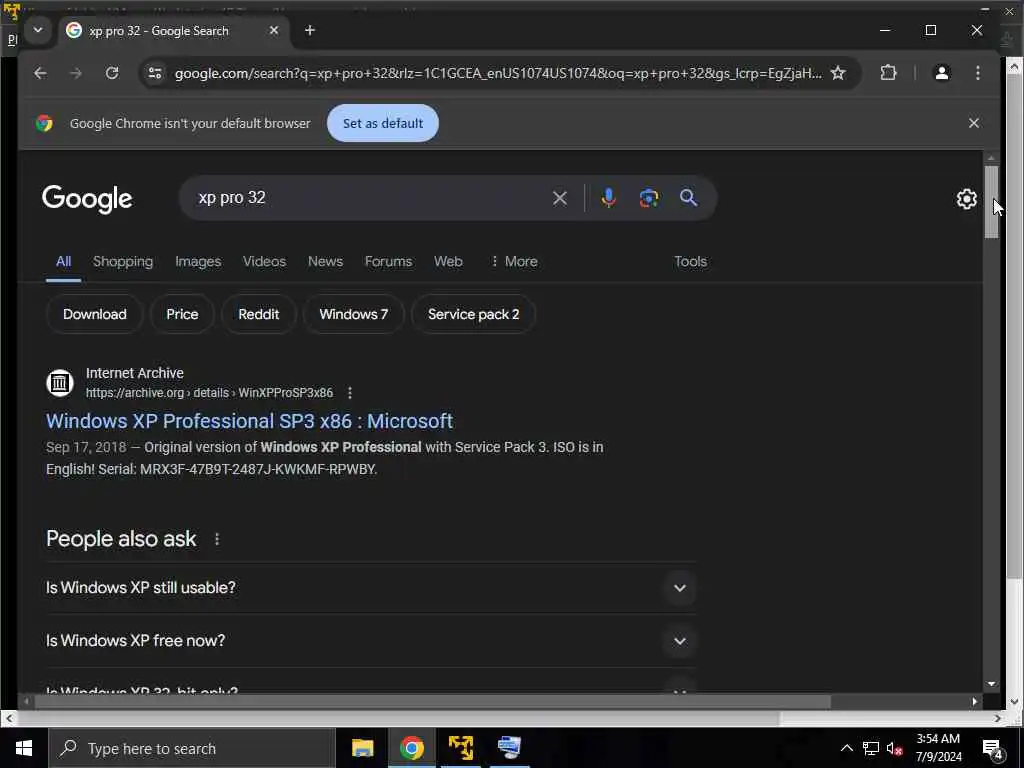Click the Internet Archive site icon
The width and height of the screenshot is (1024, 768).
(60, 383)
